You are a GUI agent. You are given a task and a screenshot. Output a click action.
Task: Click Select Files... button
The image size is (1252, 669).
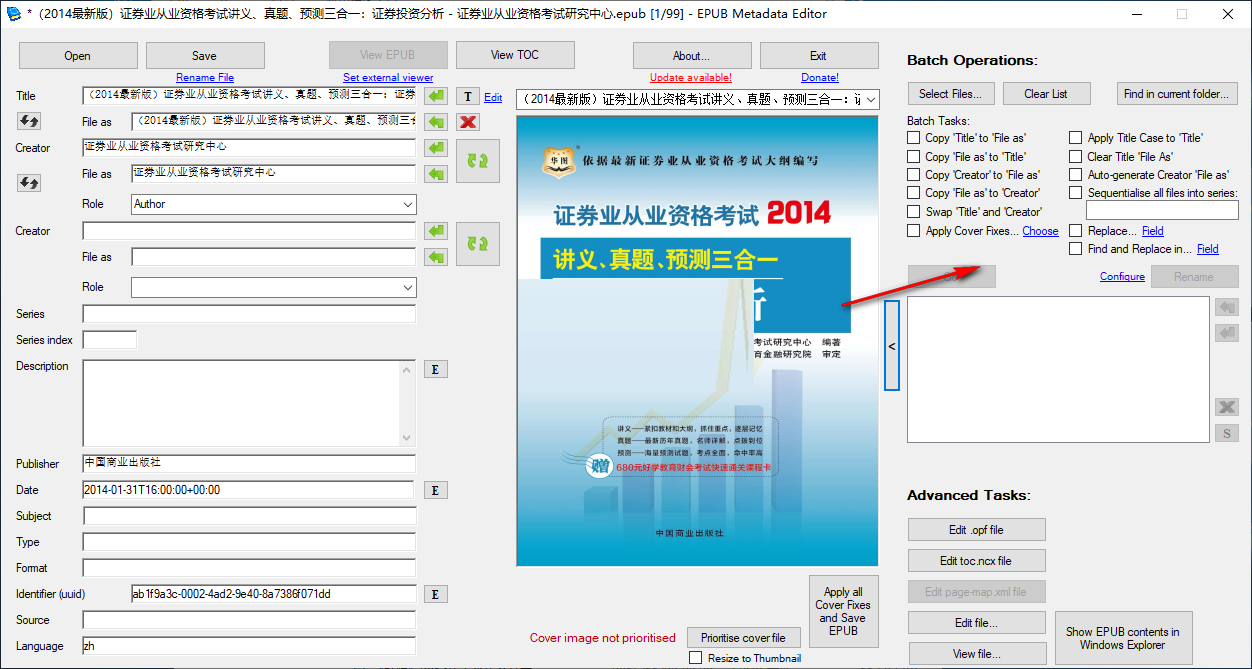click(950, 94)
